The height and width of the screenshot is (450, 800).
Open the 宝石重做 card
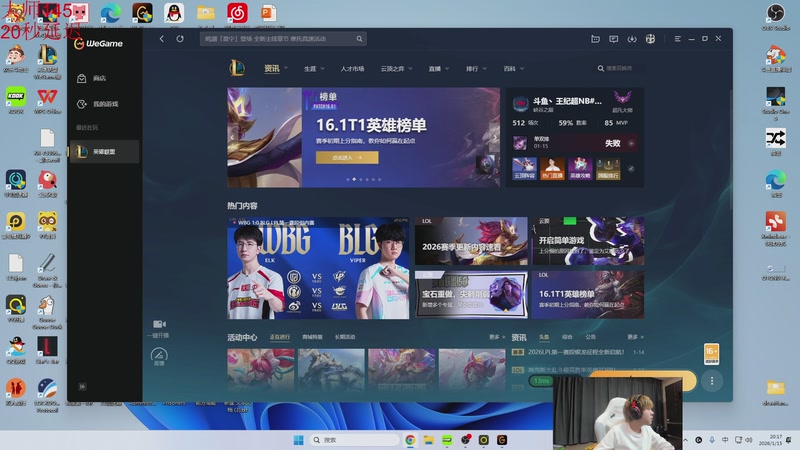tap(471, 294)
